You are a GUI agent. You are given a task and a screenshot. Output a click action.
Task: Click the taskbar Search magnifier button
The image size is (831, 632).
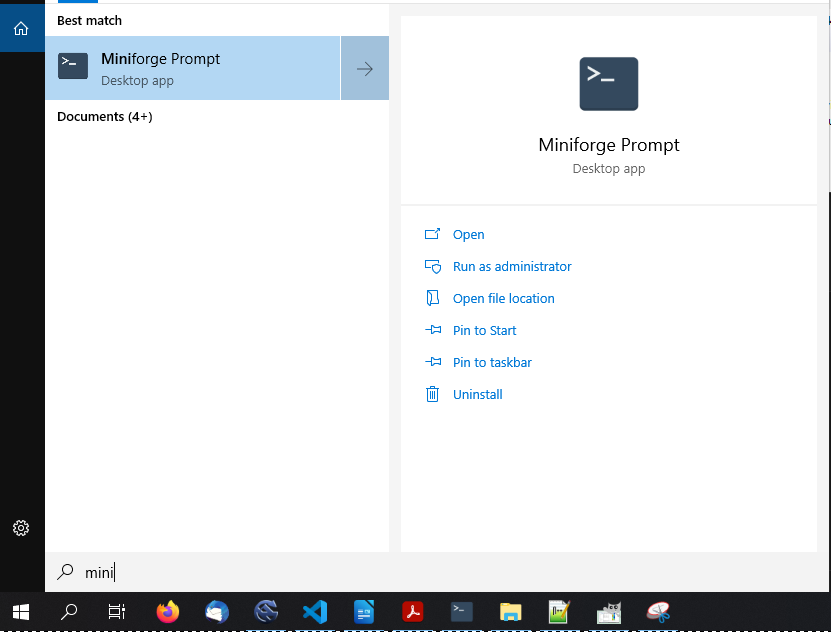click(69, 612)
